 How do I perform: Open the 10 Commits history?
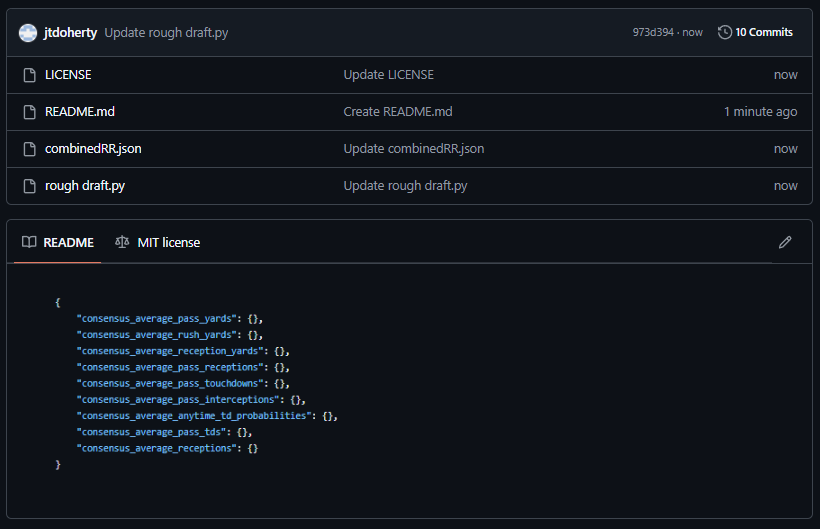(763, 32)
